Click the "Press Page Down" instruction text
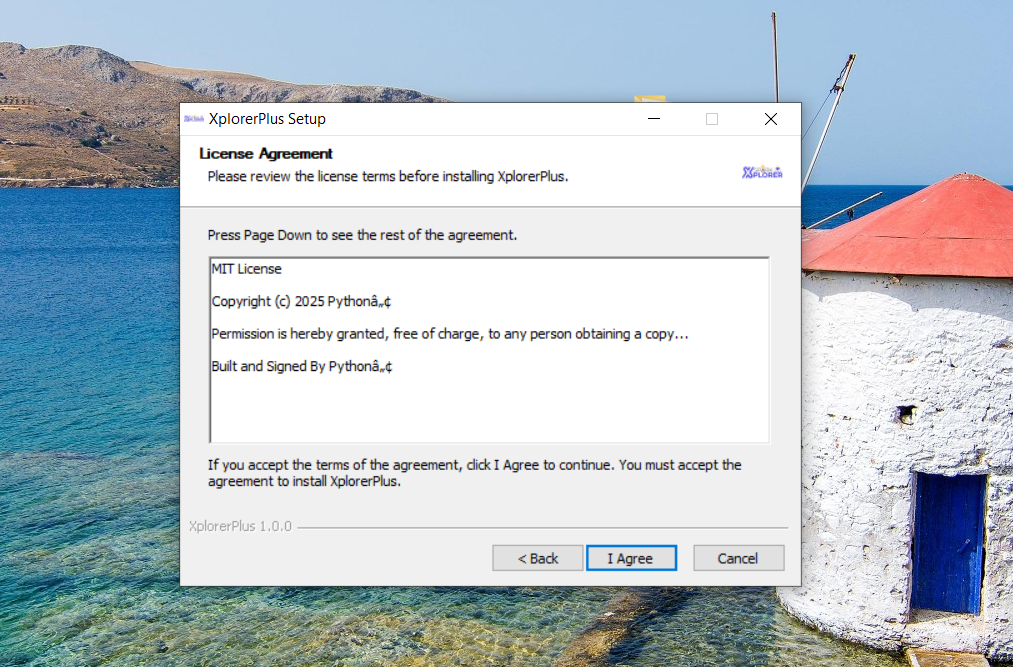This screenshot has width=1013, height=667. [x=362, y=235]
